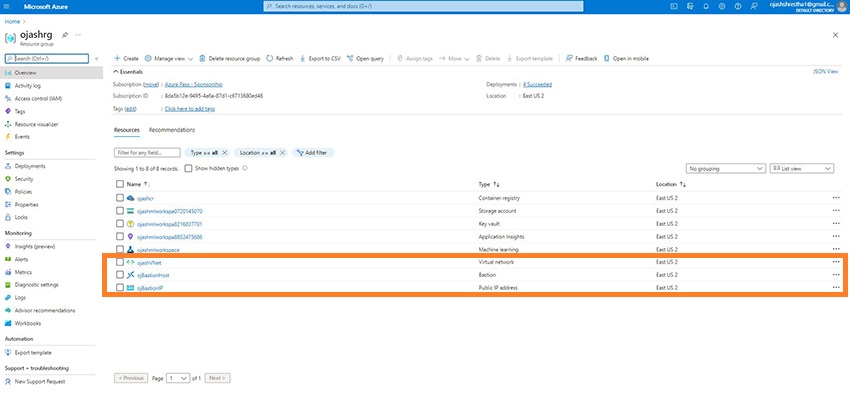This screenshot has height=402, width=850.
Task: Click the ojashcr container registry icon
Action: (130, 198)
